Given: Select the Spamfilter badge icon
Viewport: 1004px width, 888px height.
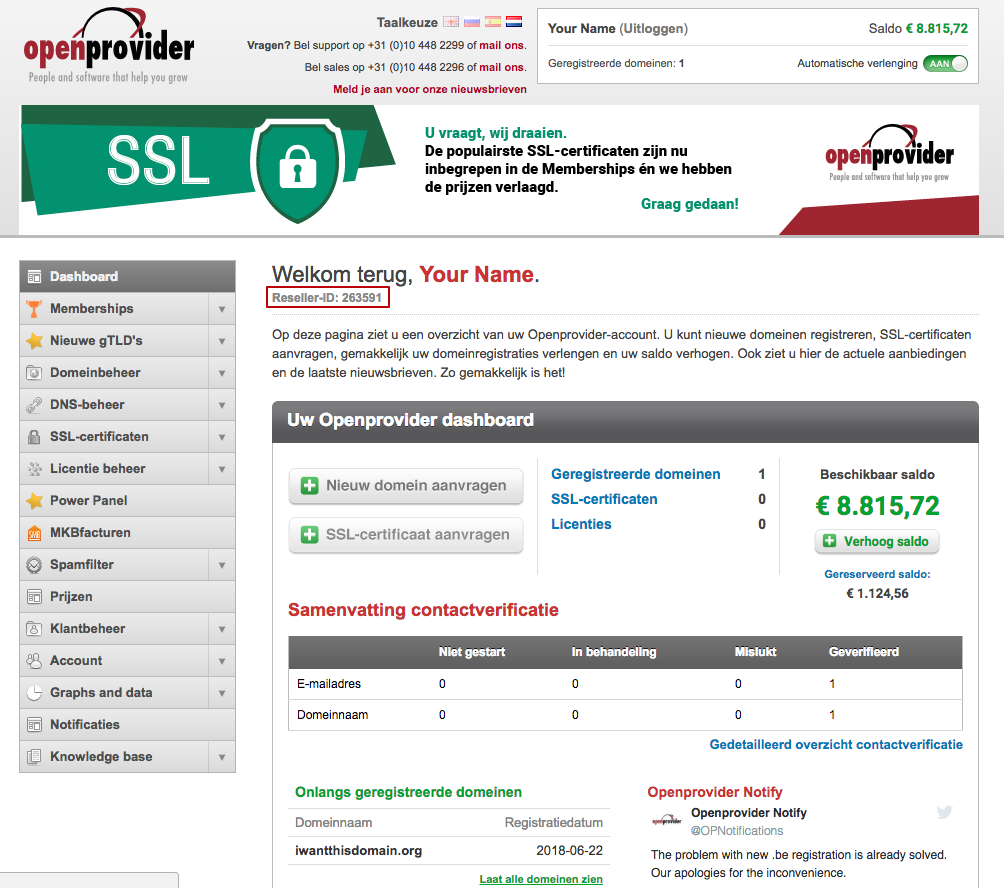Looking at the screenshot, I should tap(34, 565).
